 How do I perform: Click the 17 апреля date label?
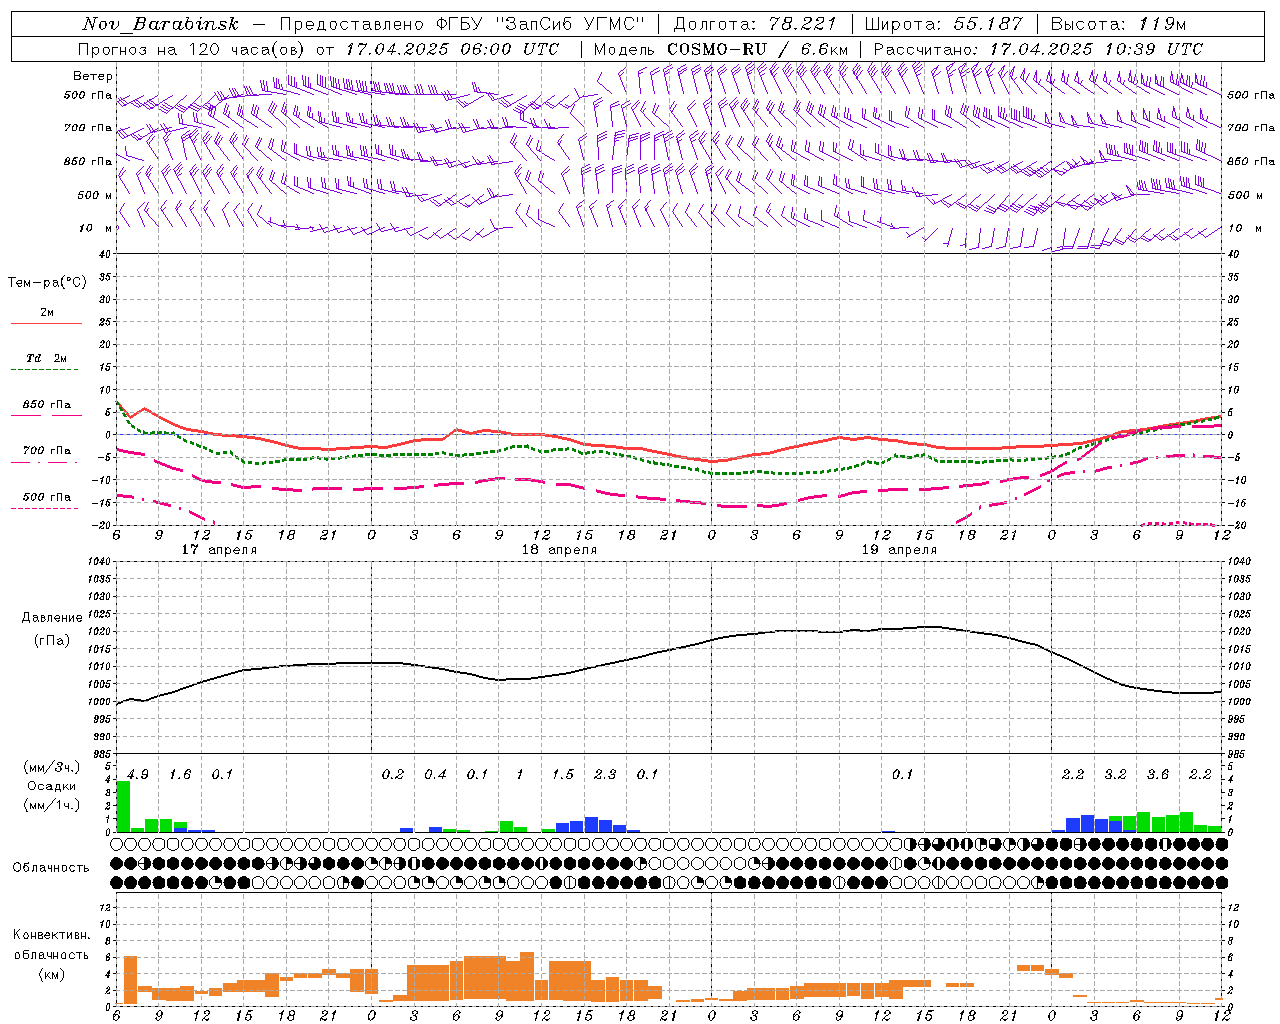(x=219, y=550)
